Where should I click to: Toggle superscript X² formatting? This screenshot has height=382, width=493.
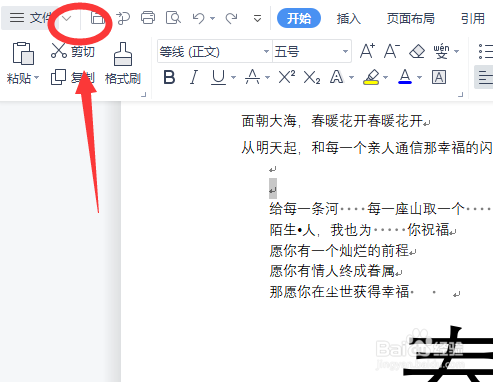pyautogui.click(x=287, y=77)
